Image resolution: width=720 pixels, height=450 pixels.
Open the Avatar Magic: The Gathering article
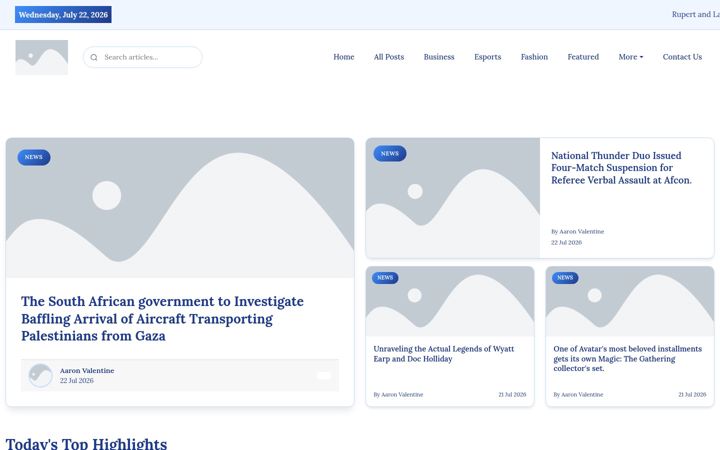[x=628, y=359]
